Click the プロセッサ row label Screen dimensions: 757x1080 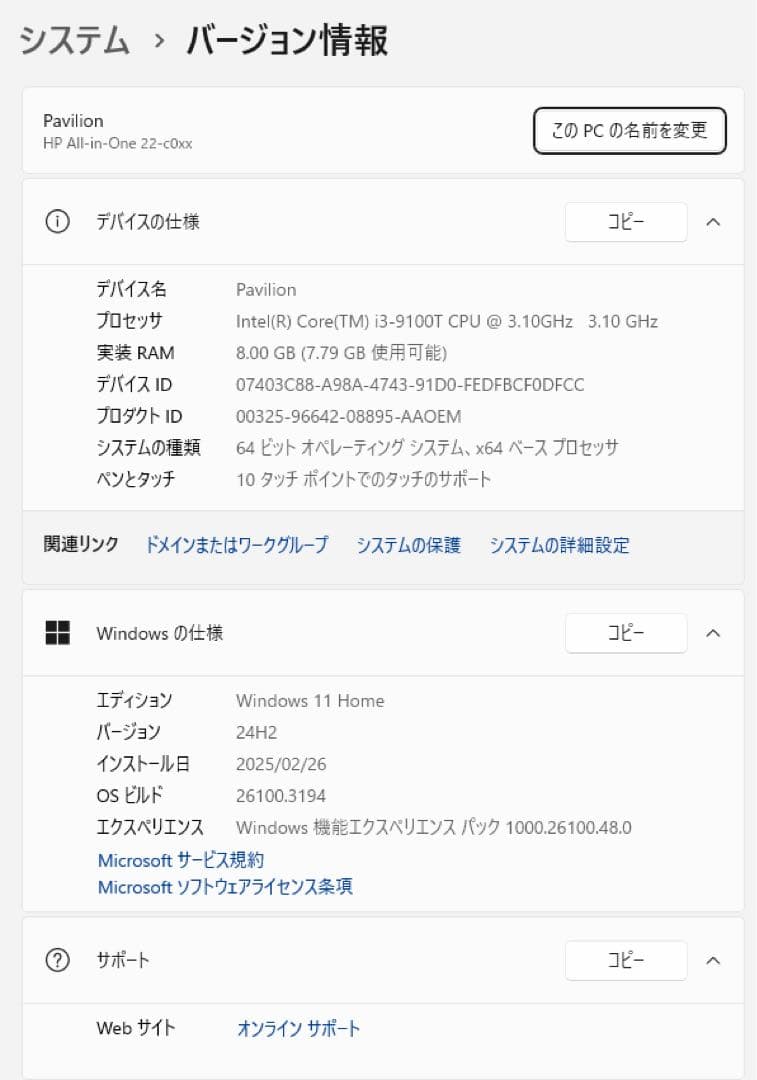[129, 321]
